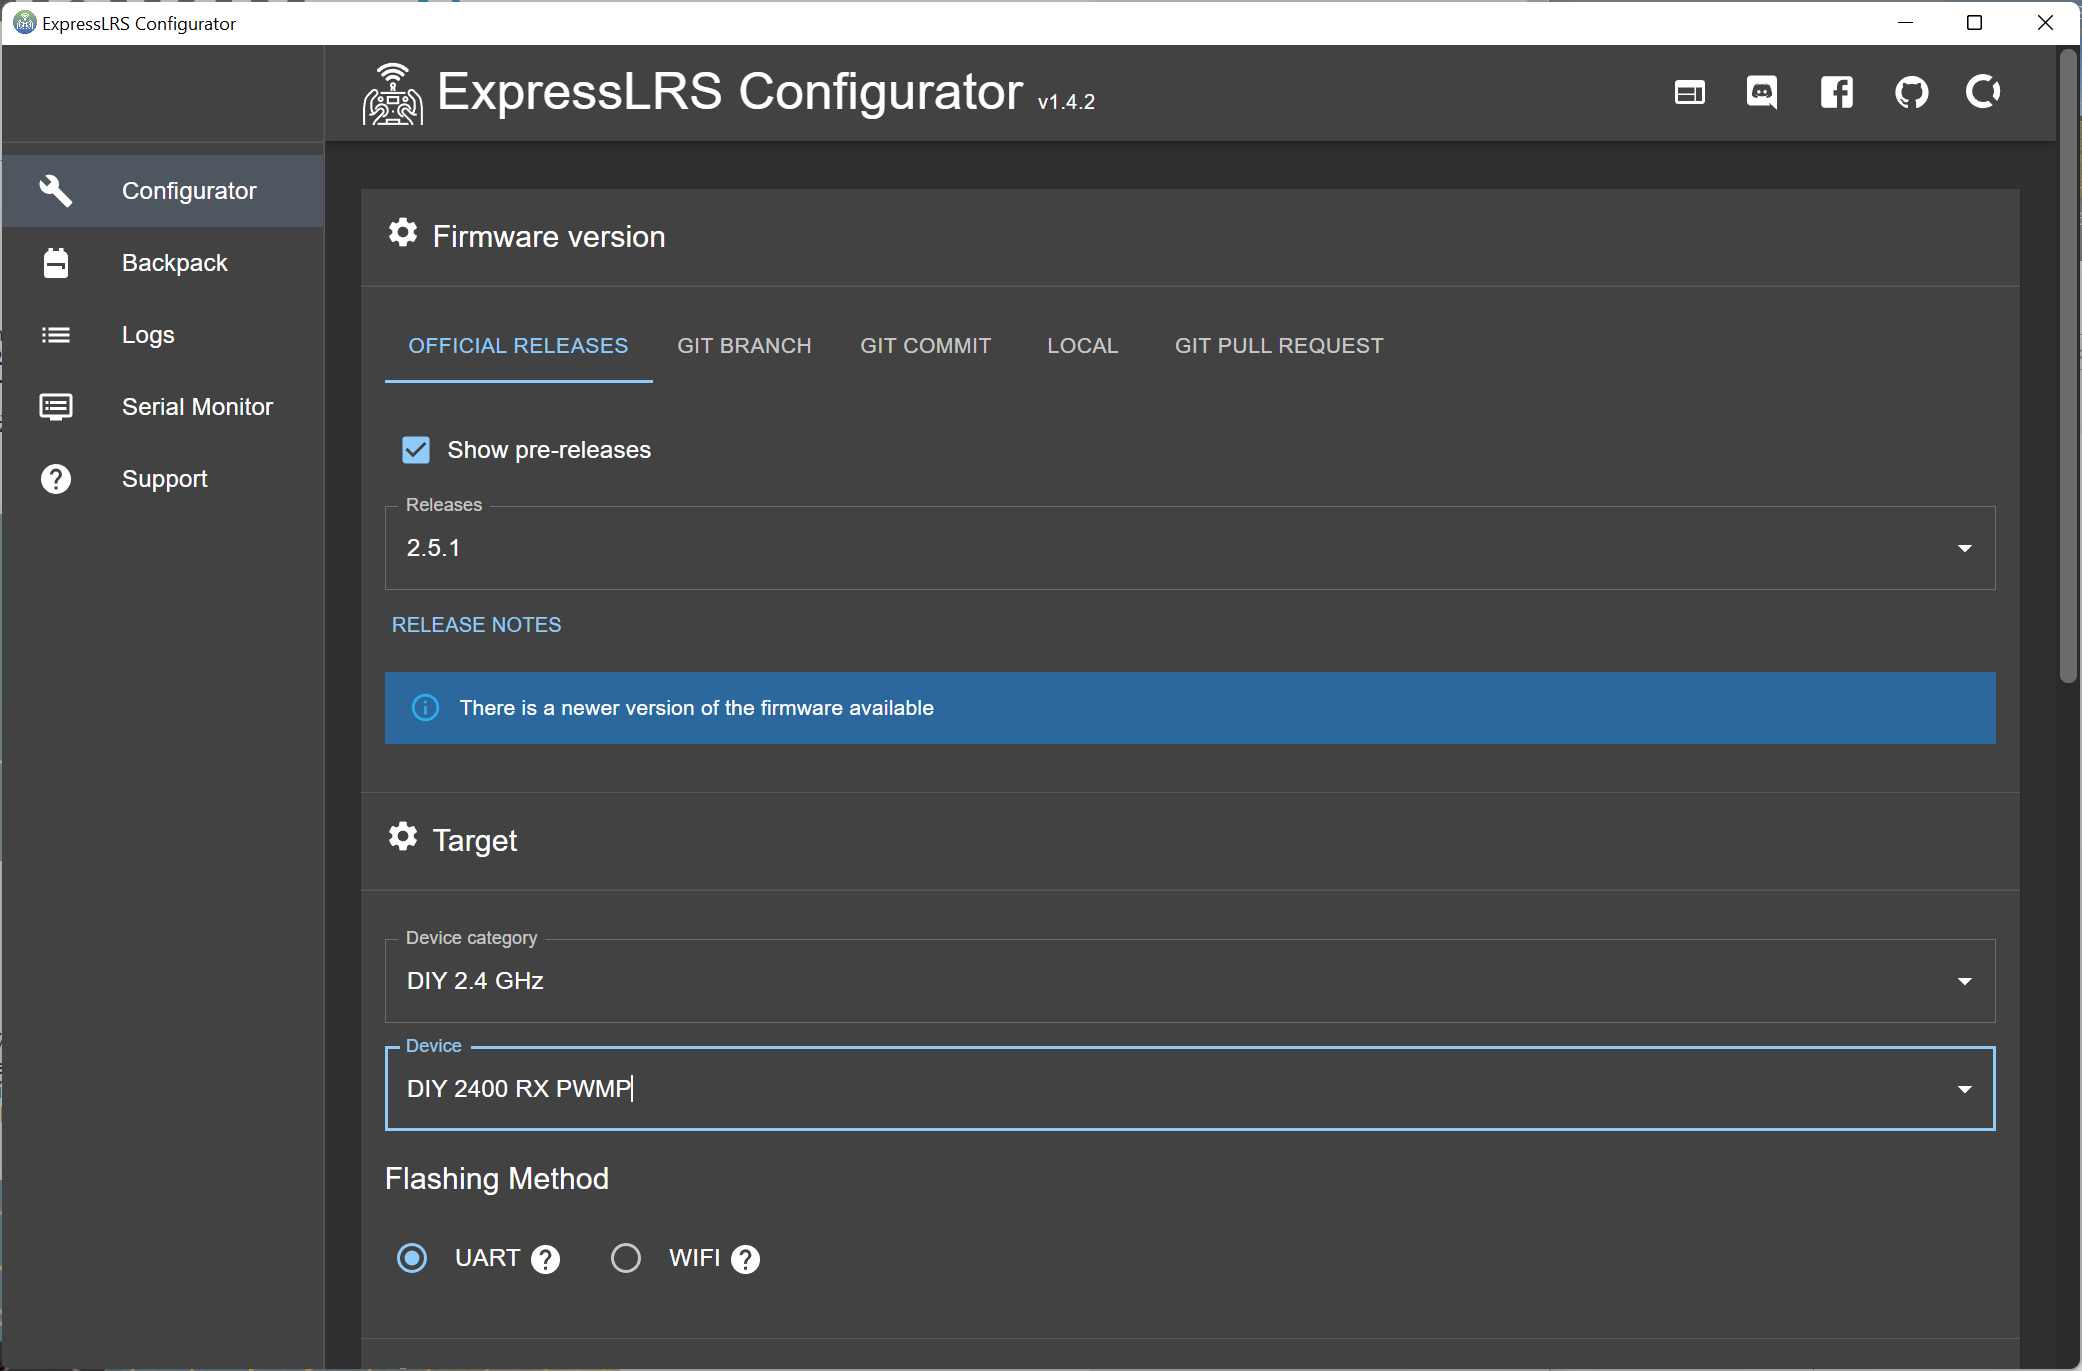Open the Facebook icon link
This screenshot has height=1371, width=2082.
click(1836, 93)
